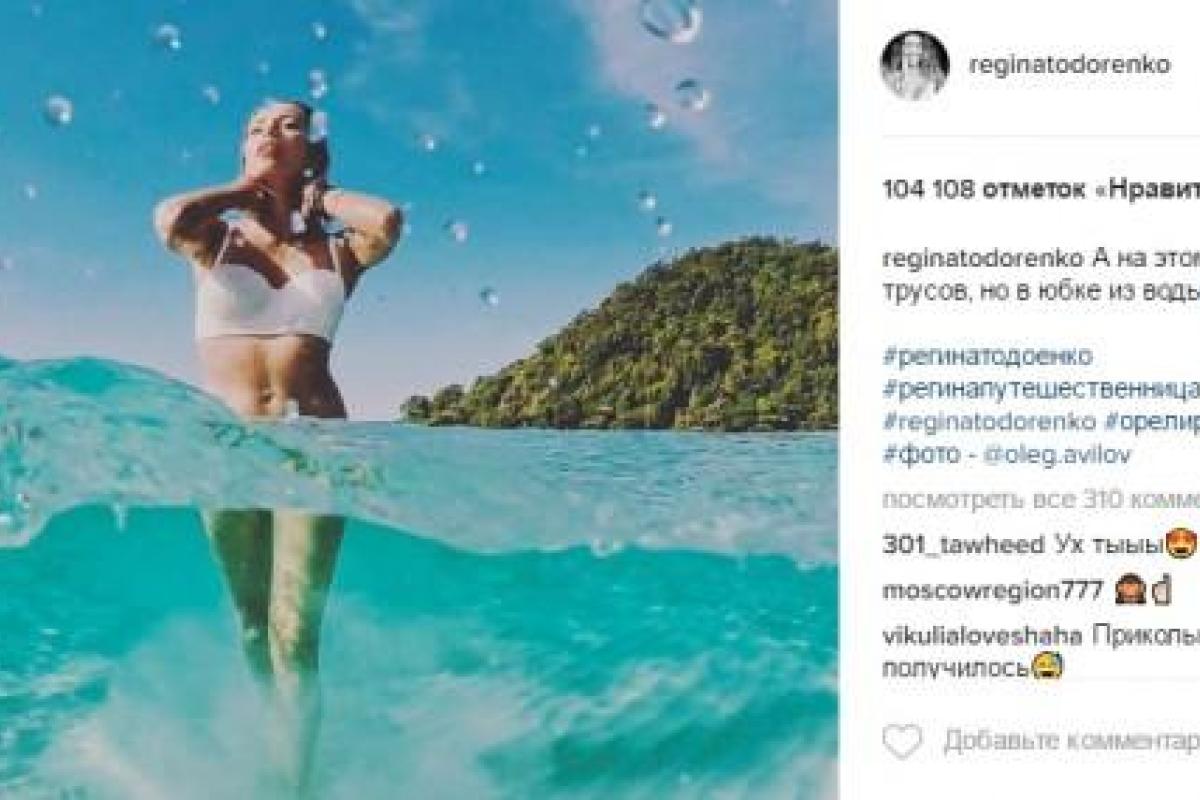The image size is (1200, 800).
Task: Open the first Cyrillic hashtag ending in тодоенко
Action: (988, 355)
